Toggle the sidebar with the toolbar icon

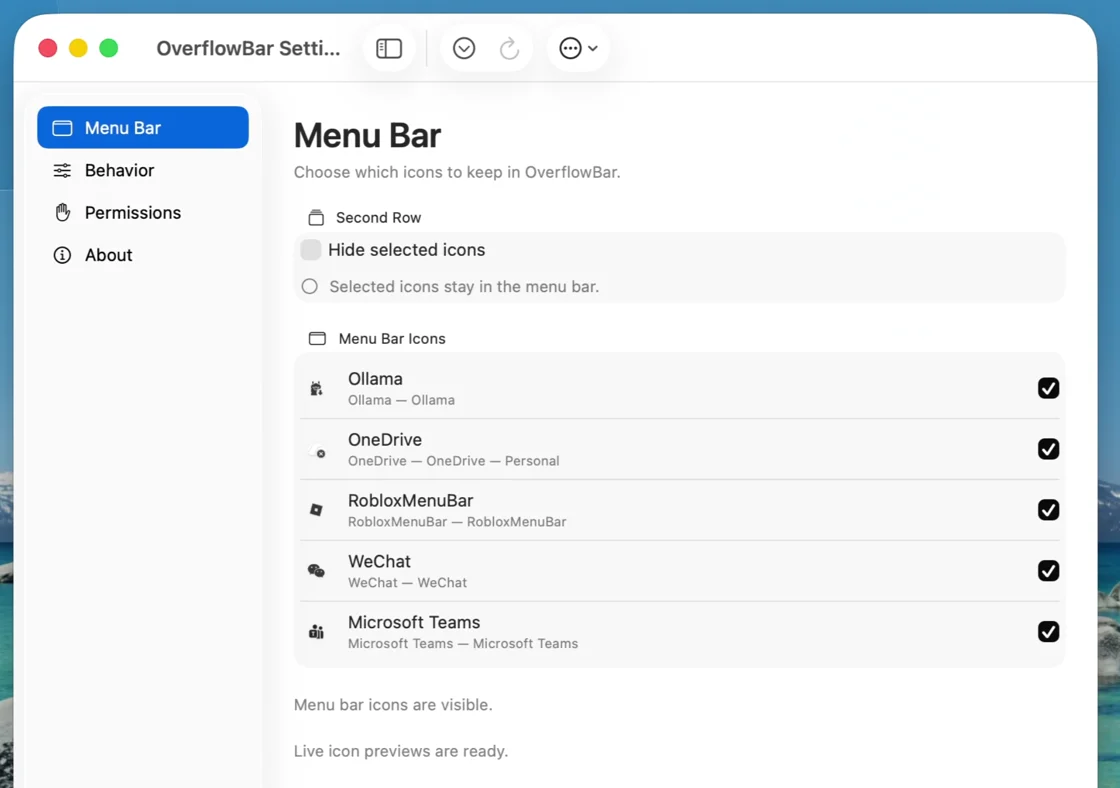point(389,49)
